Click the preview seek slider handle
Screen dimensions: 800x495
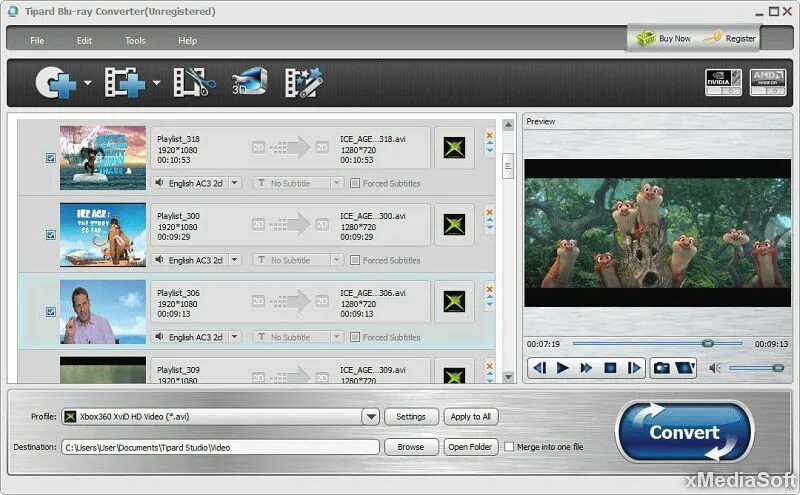click(x=708, y=343)
